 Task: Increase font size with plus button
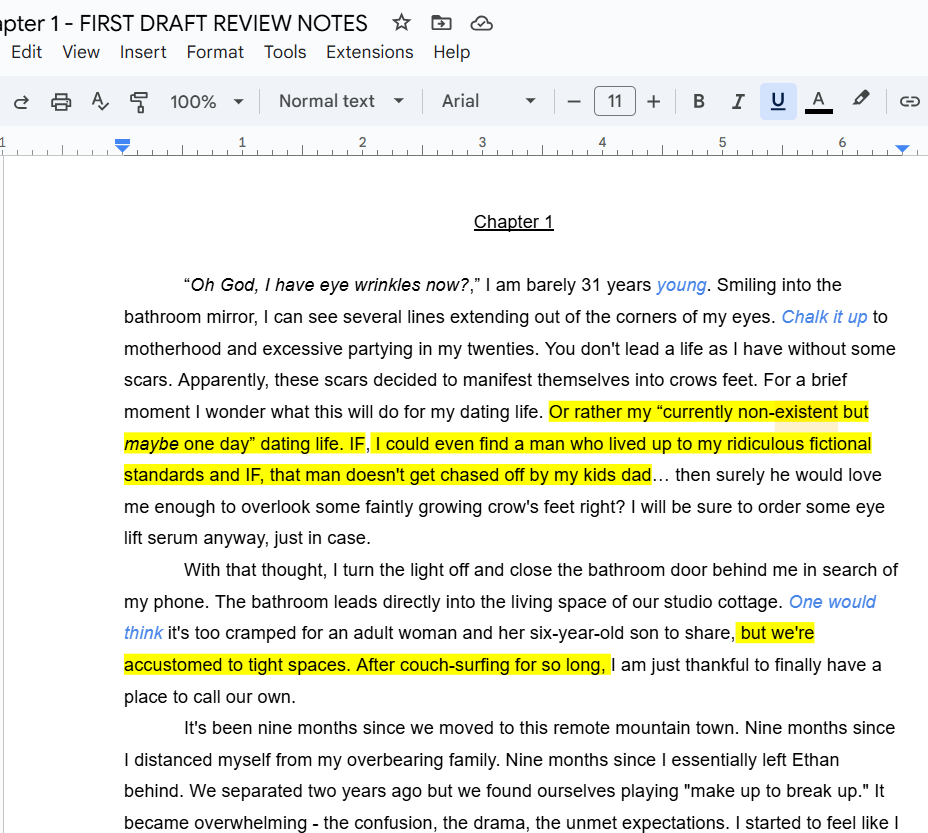[x=654, y=101]
